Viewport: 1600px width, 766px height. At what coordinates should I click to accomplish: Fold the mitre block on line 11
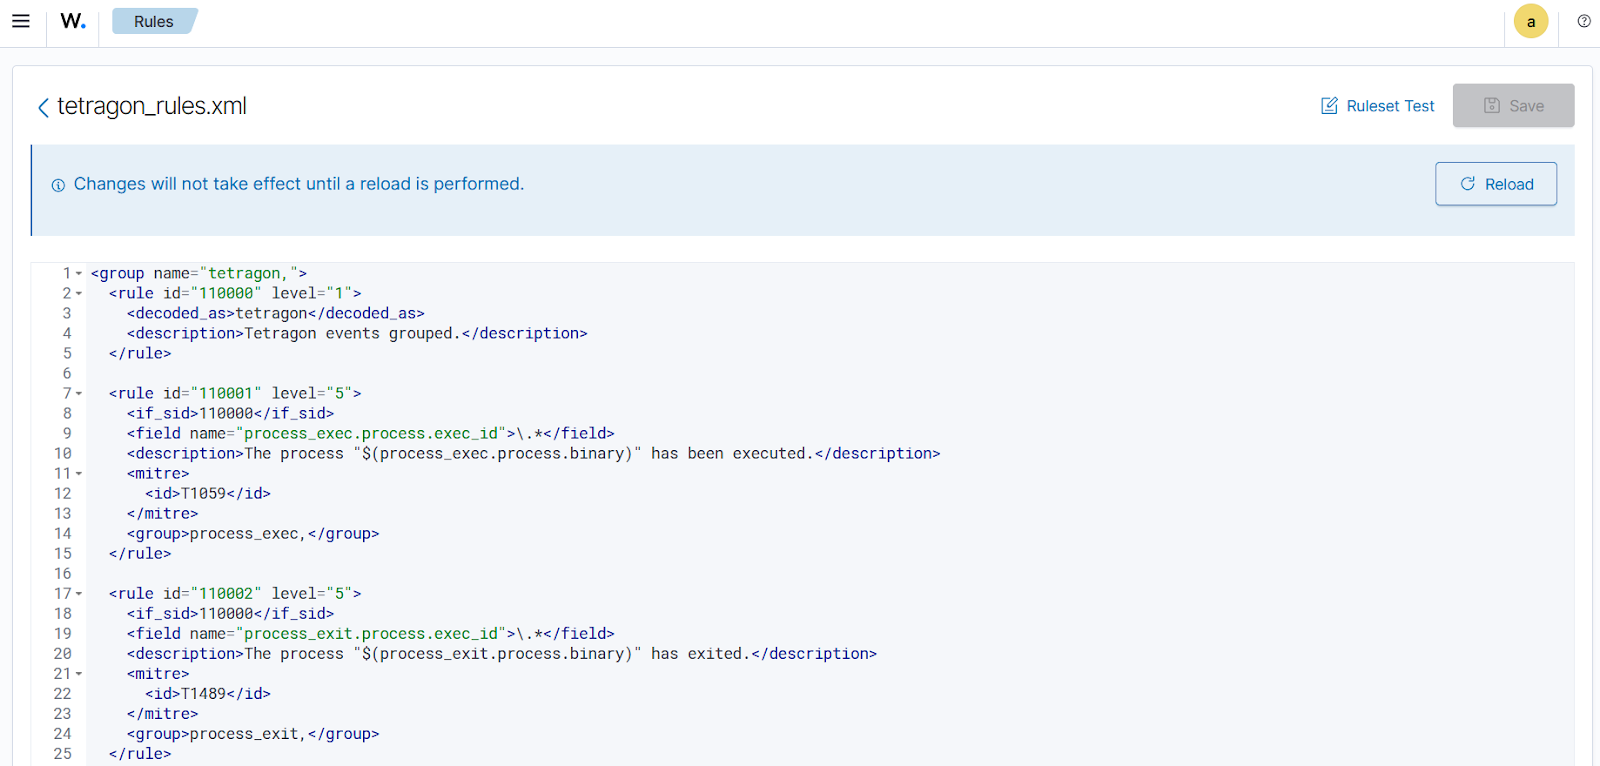tap(79, 474)
